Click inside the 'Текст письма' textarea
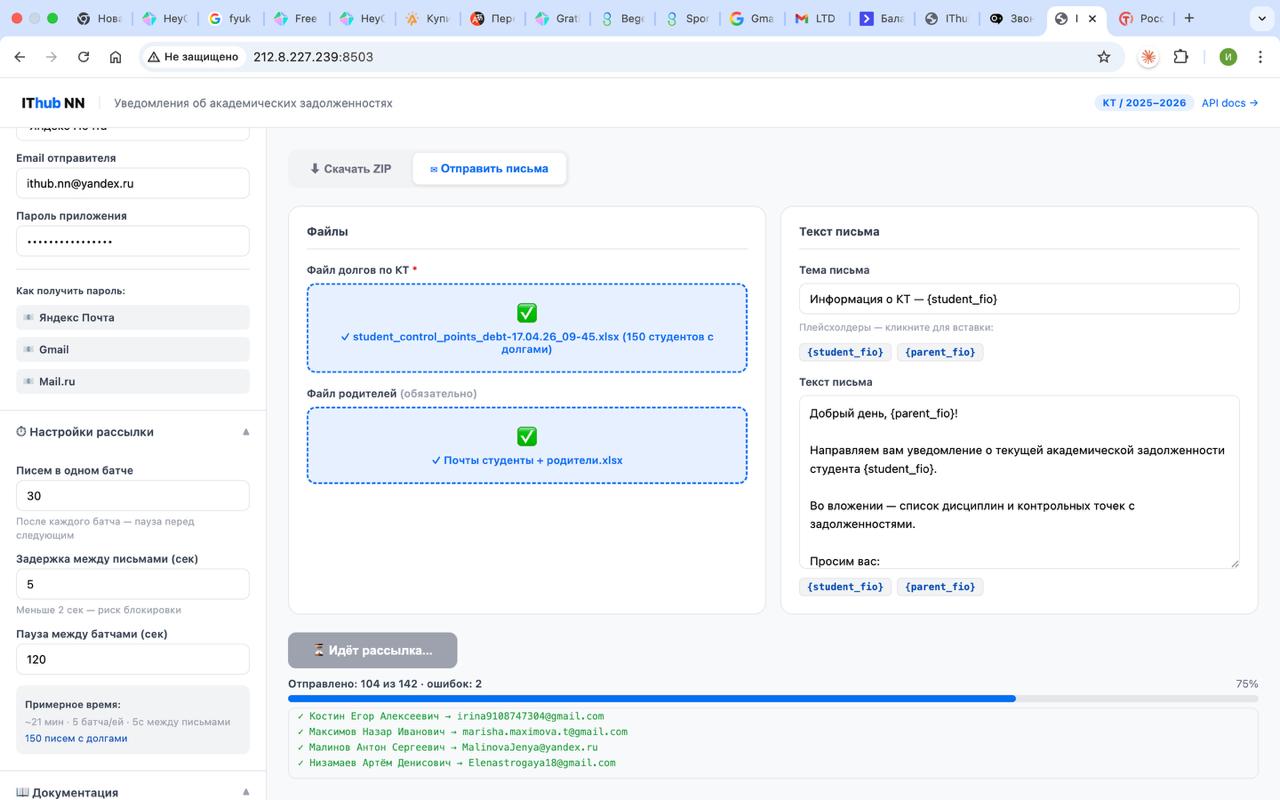The height and width of the screenshot is (800, 1280). click(x=1019, y=482)
